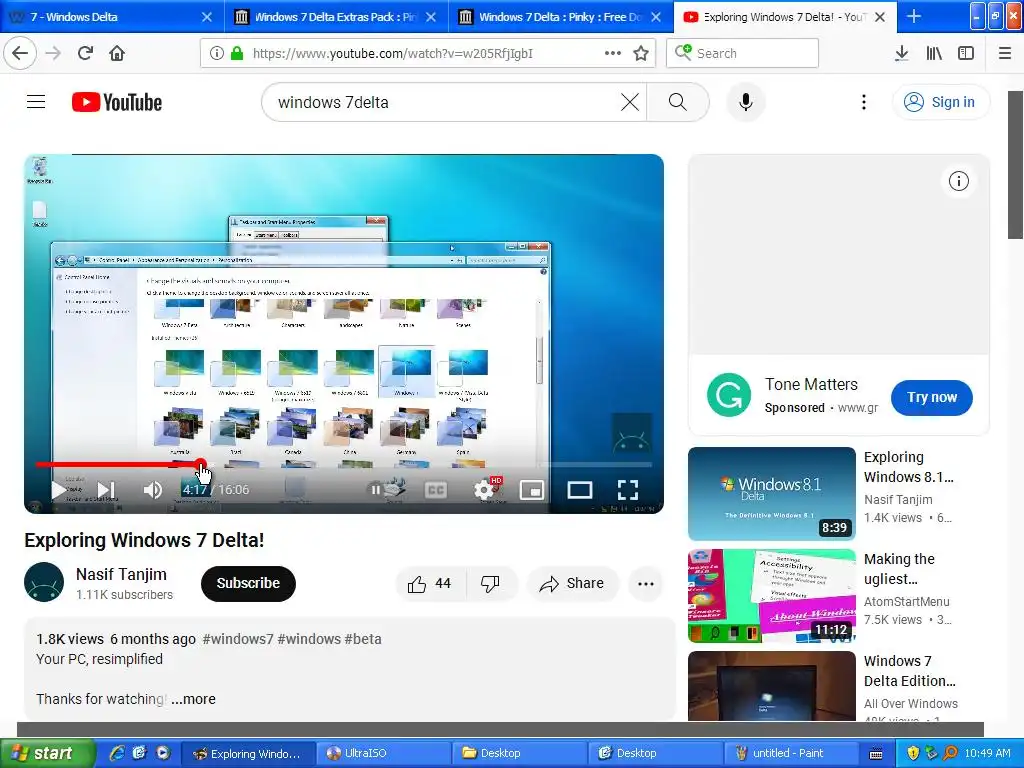Launch Internet Explorer from Quick Launch
Viewport: 1024px width, 768px height.
pyautogui.click(x=118, y=752)
